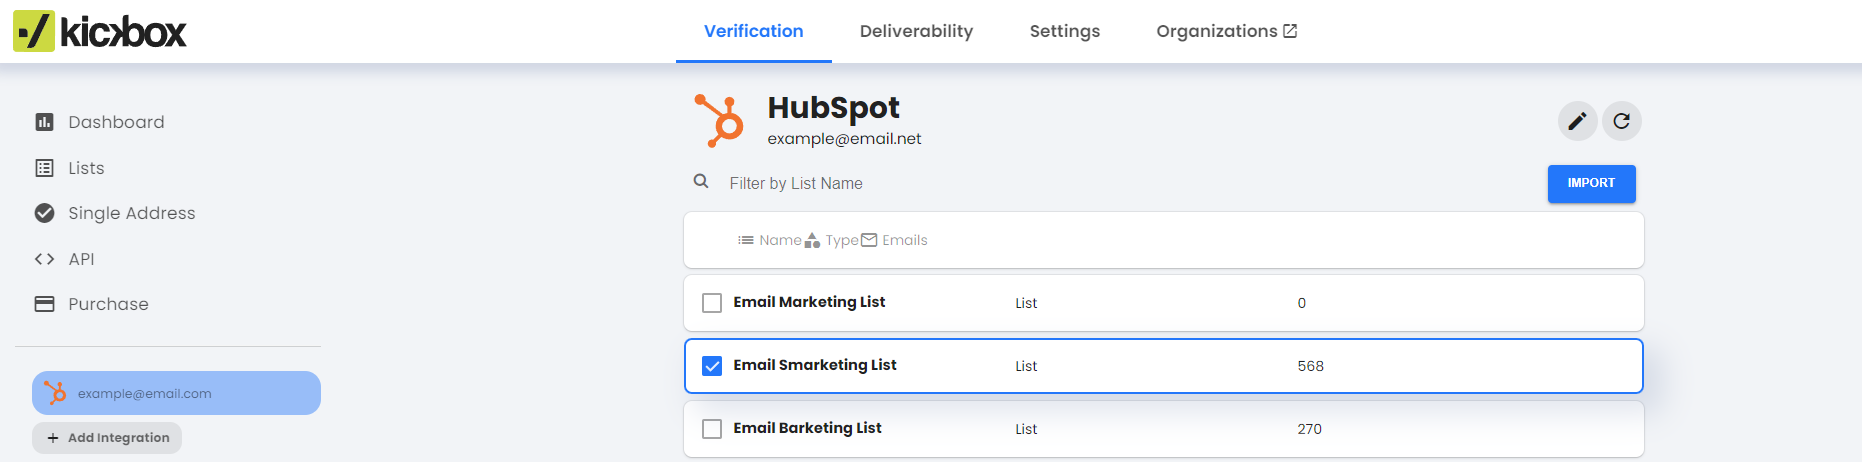Open API in the sidebar
1862x462 pixels.
pyautogui.click(x=81, y=259)
